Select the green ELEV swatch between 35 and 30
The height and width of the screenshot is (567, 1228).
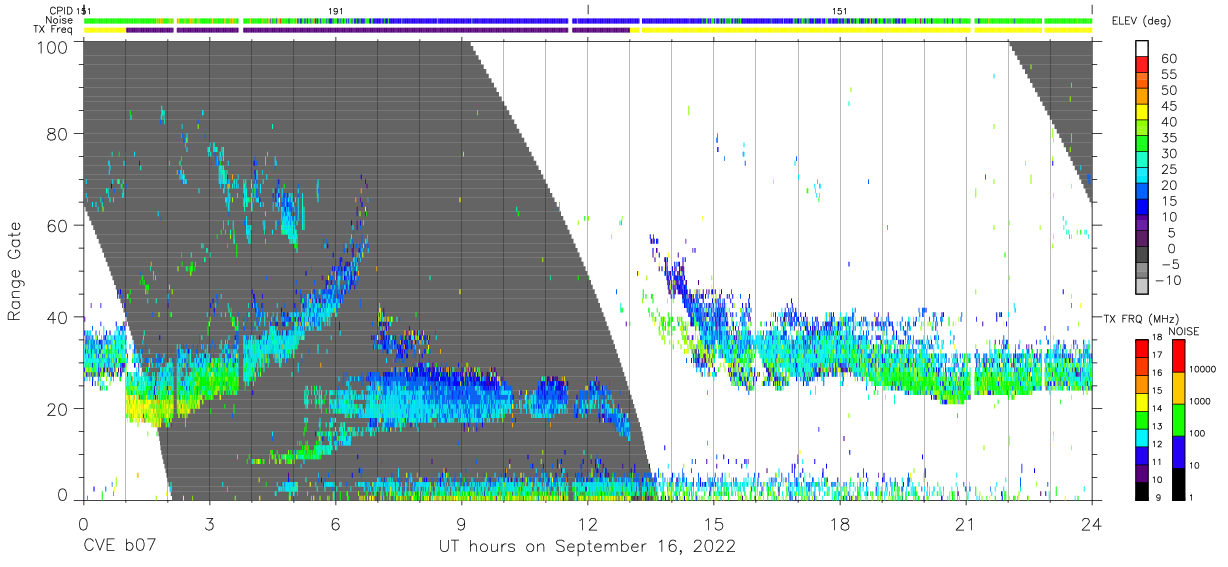coord(1143,145)
